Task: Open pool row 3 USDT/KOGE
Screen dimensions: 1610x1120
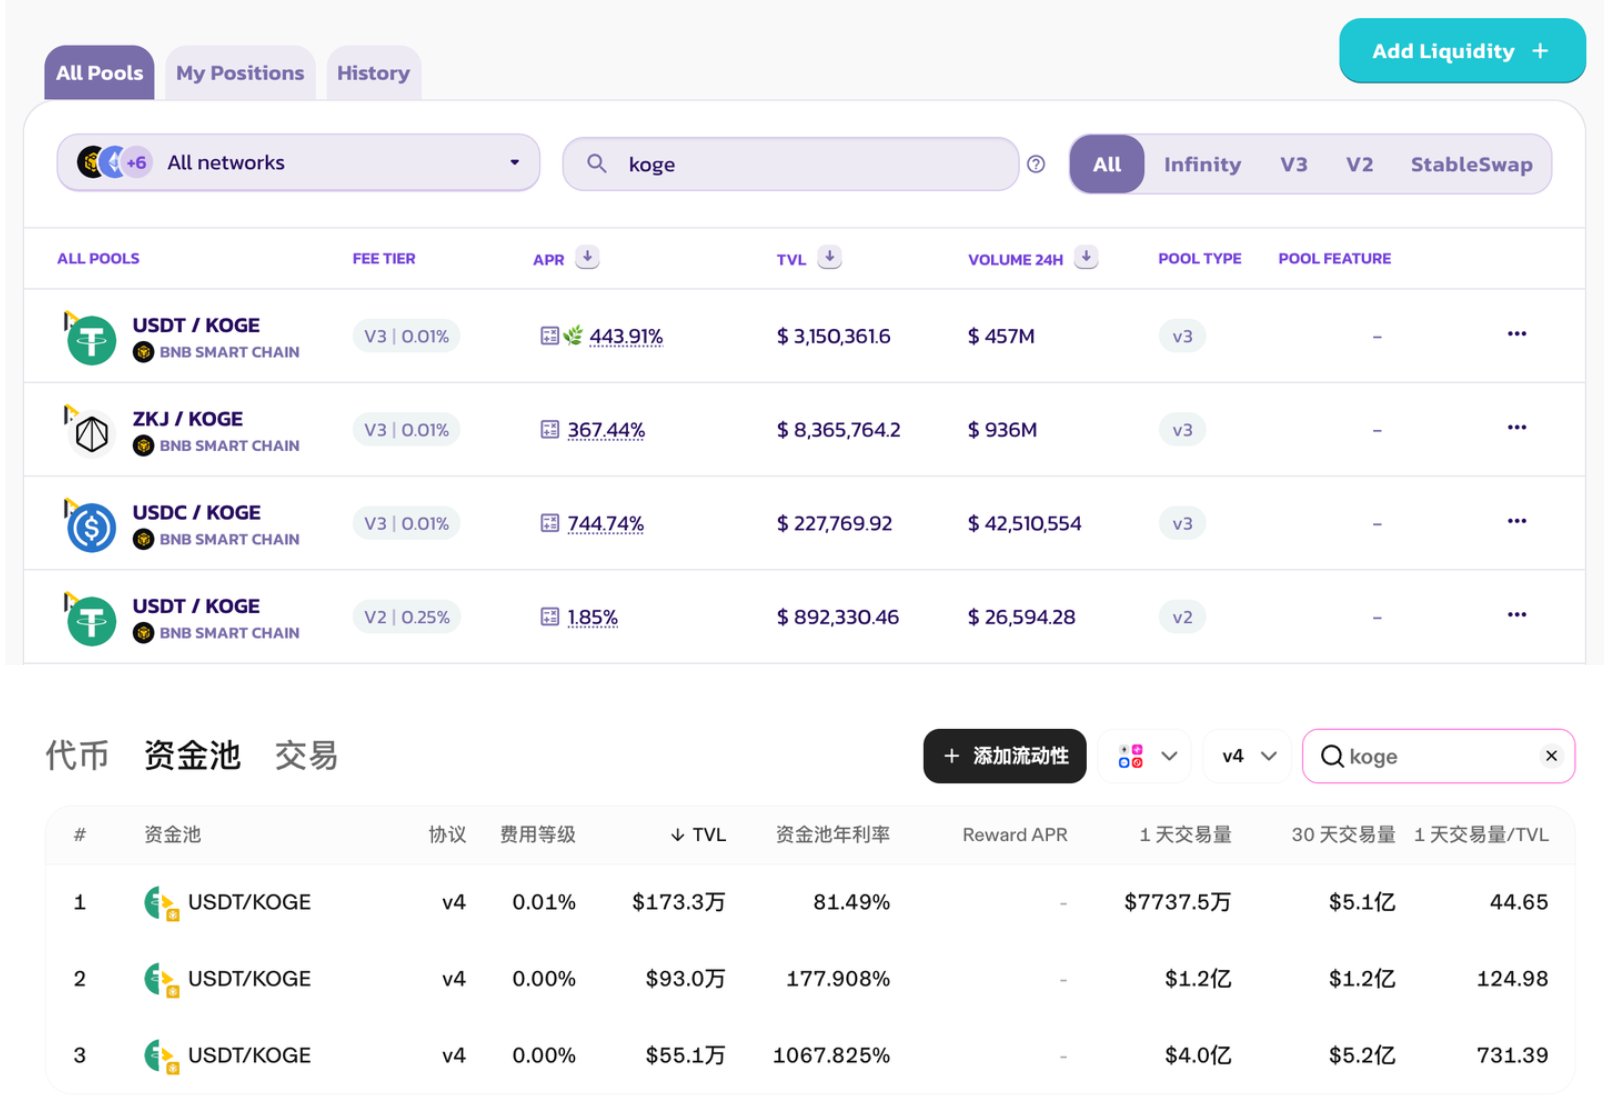Action: tap(810, 1055)
